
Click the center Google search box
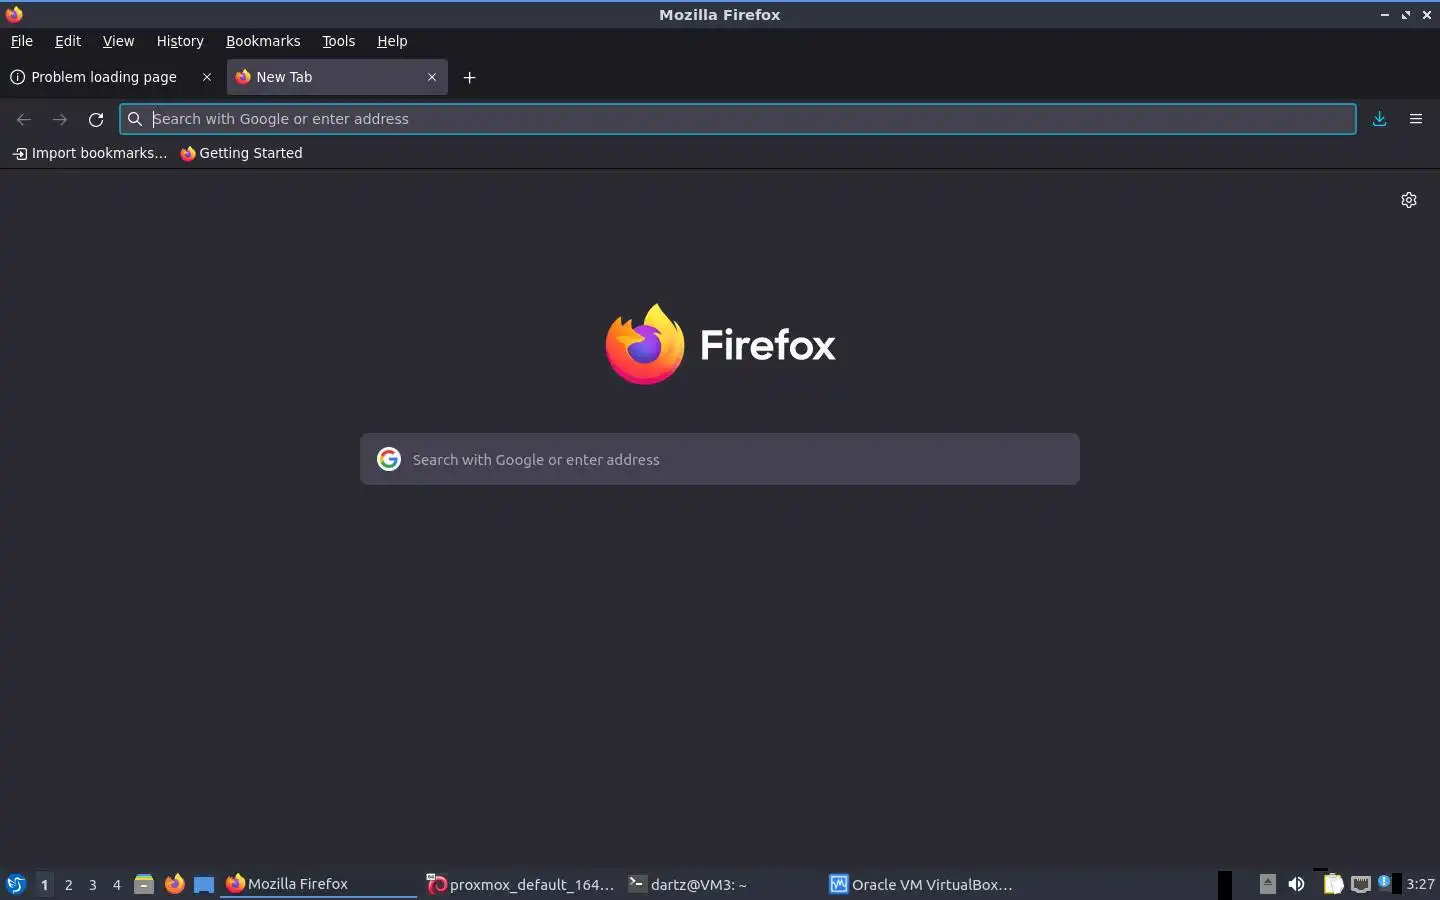(720, 459)
